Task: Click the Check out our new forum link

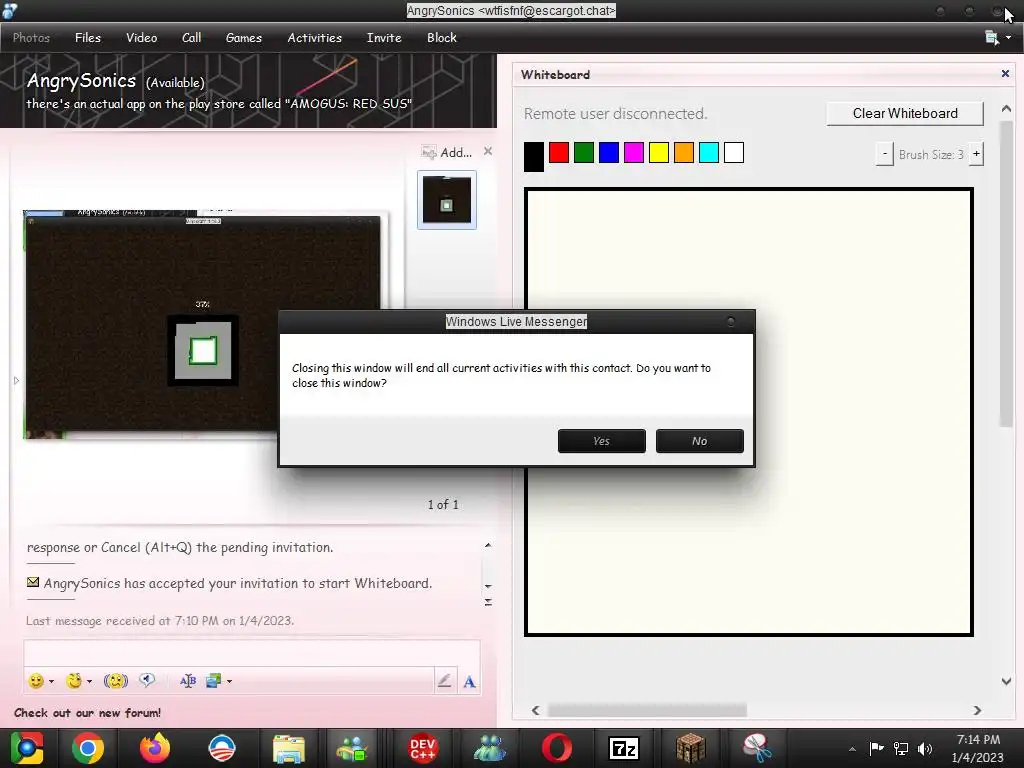Action: tap(88, 712)
